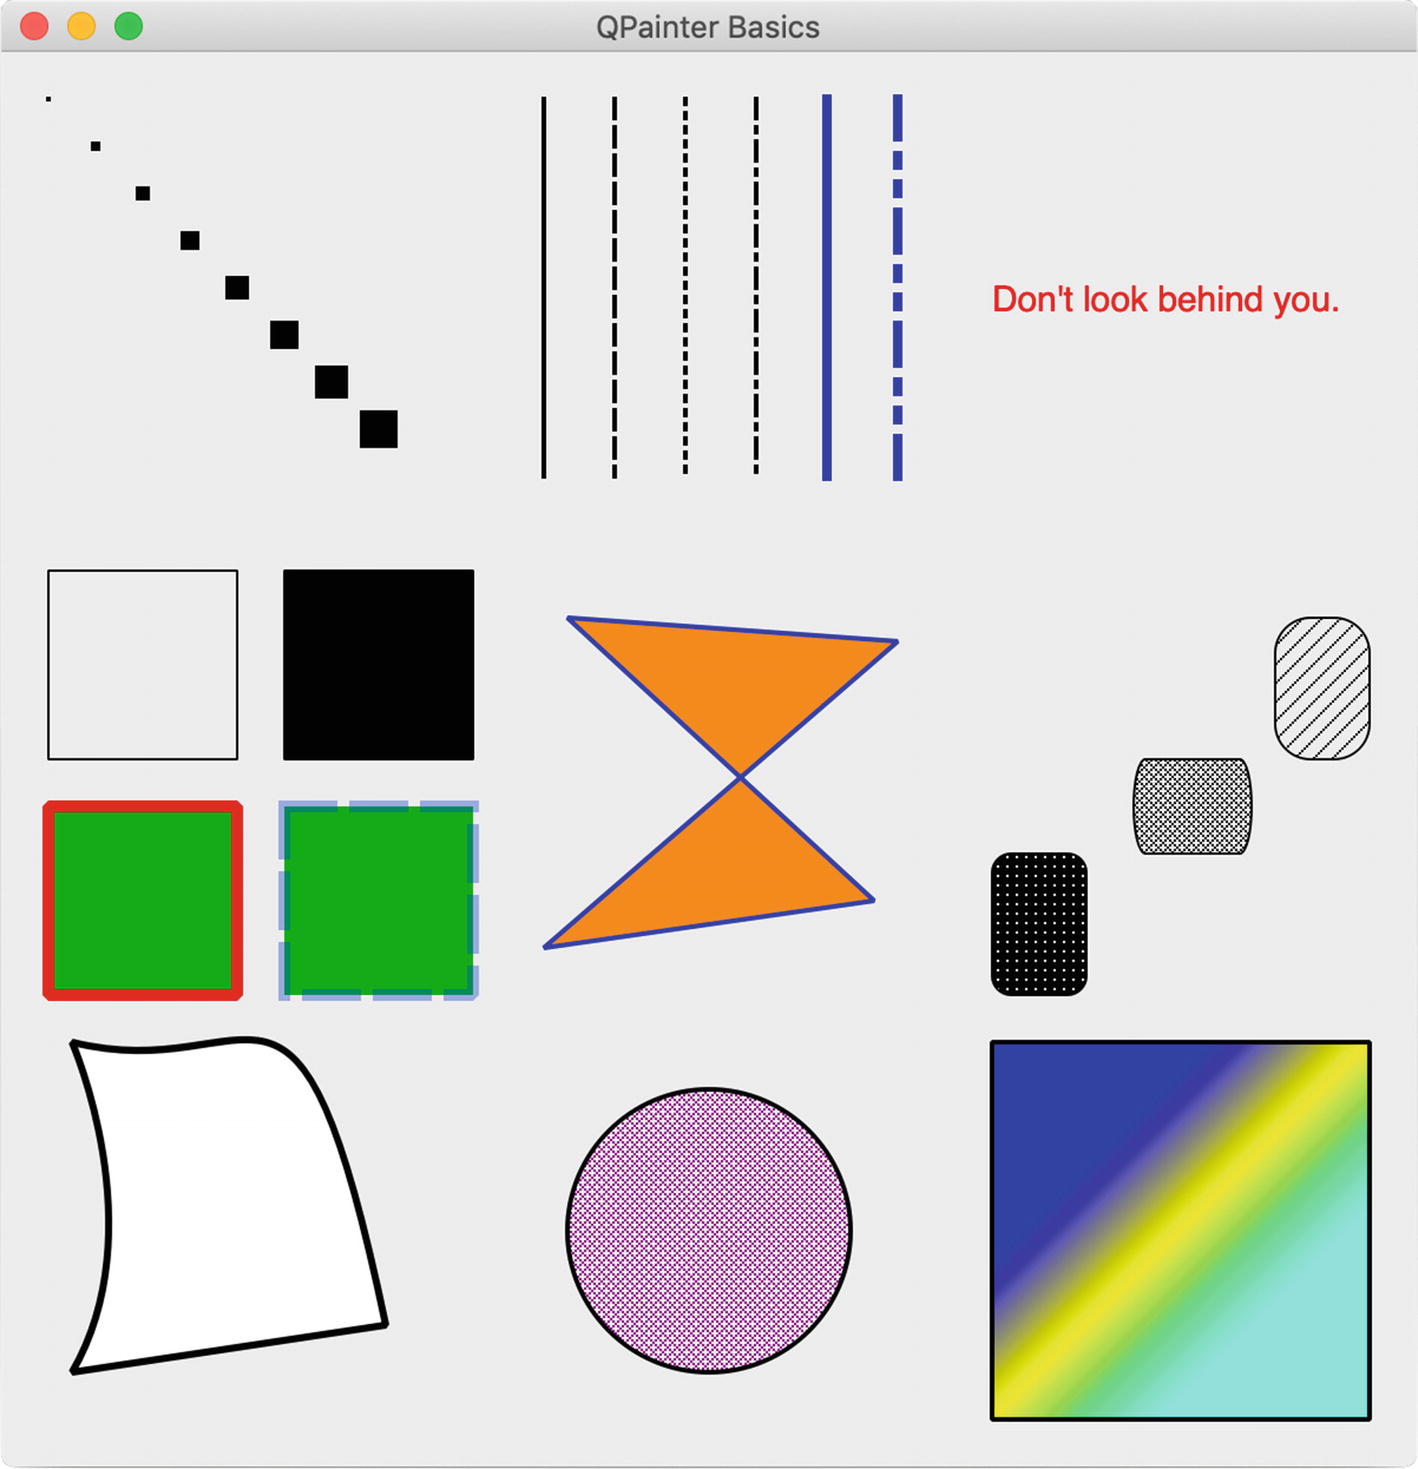Click the empty outlined square
This screenshot has height=1469, width=1418.
point(143,665)
